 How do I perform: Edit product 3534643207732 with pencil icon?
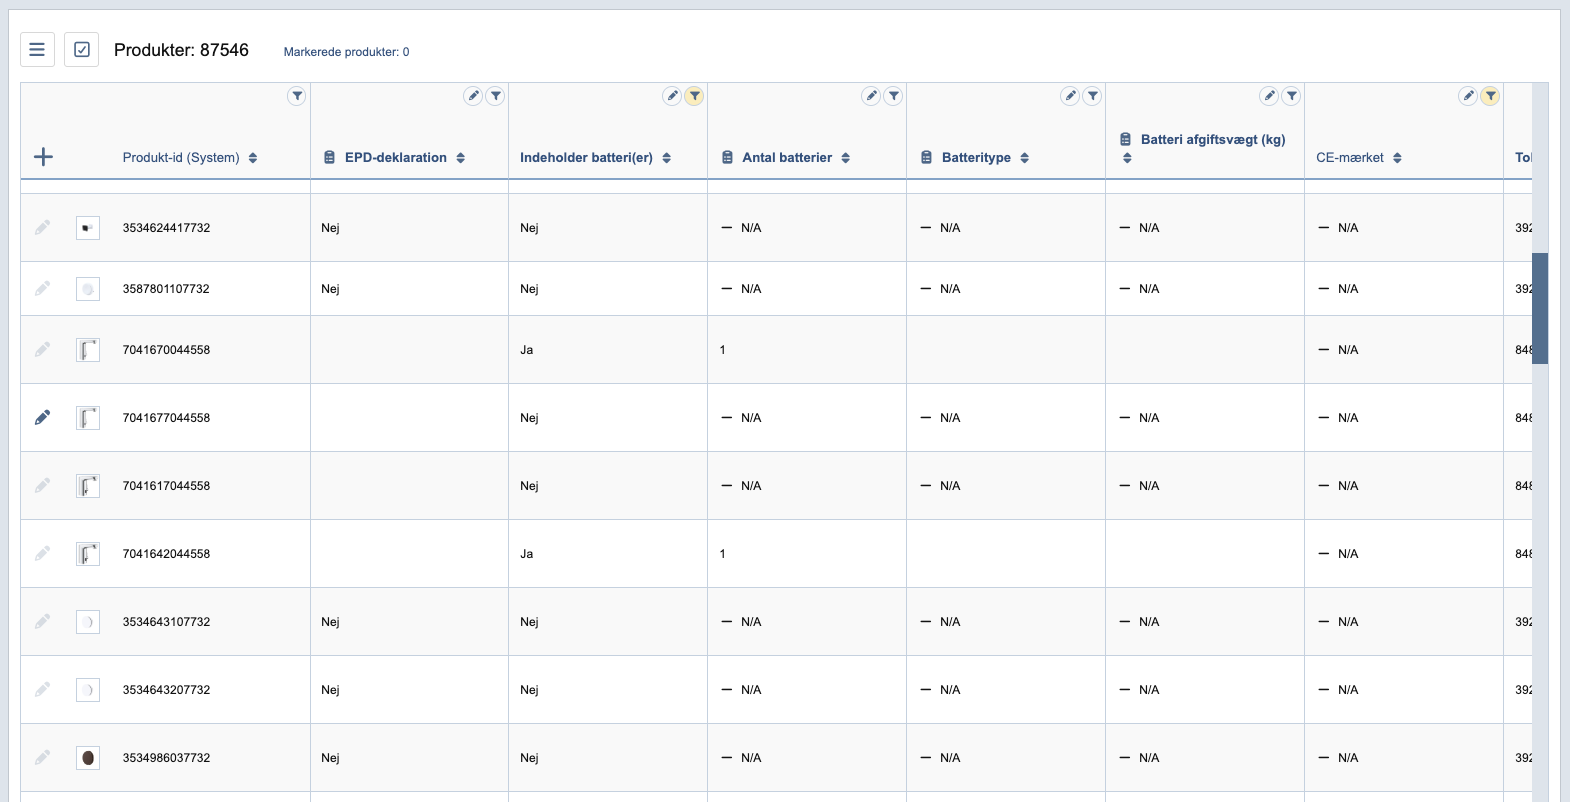point(42,690)
